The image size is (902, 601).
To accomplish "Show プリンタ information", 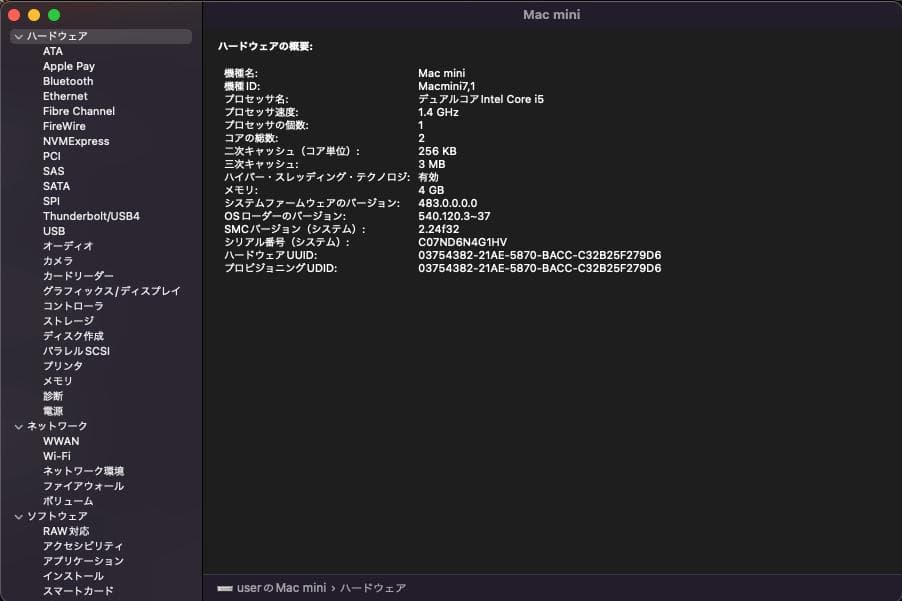I will point(63,366).
